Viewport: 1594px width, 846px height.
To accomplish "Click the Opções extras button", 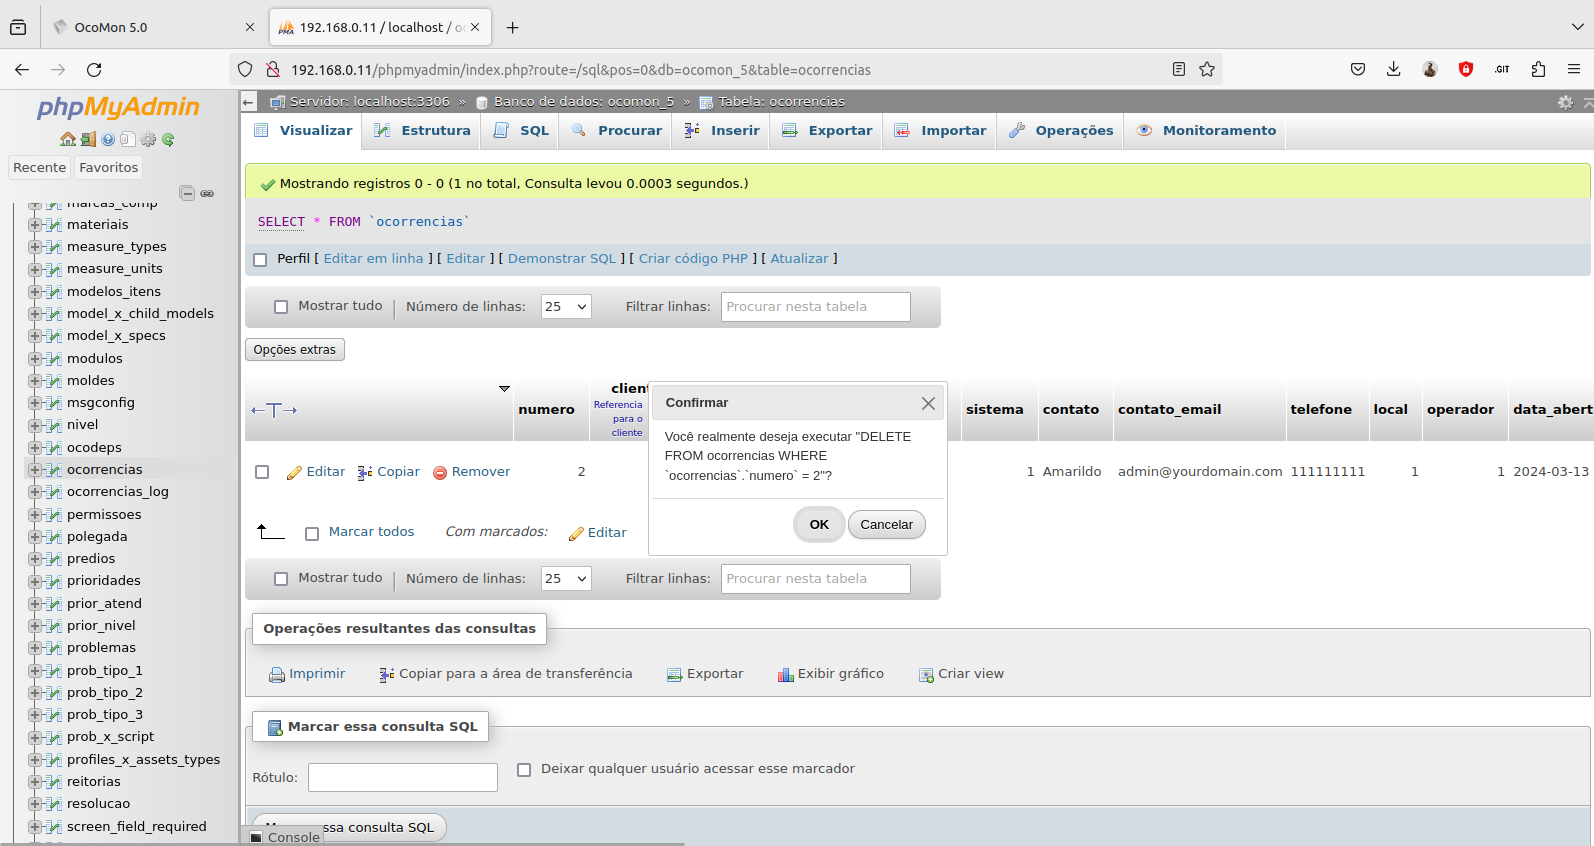I will tap(295, 350).
